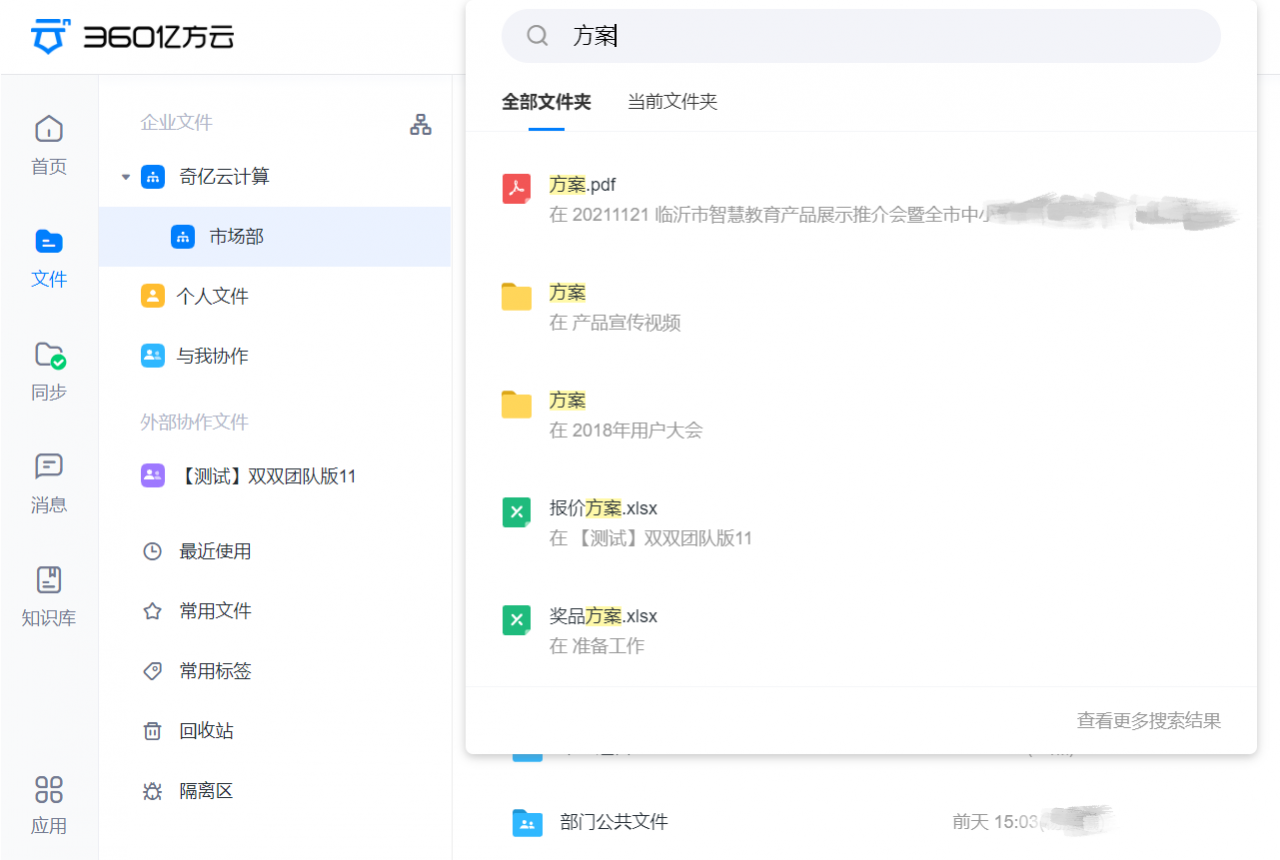Click the organization structure icon beside 企业文件
Image resolution: width=1280 pixels, height=860 pixels.
coord(420,125)
